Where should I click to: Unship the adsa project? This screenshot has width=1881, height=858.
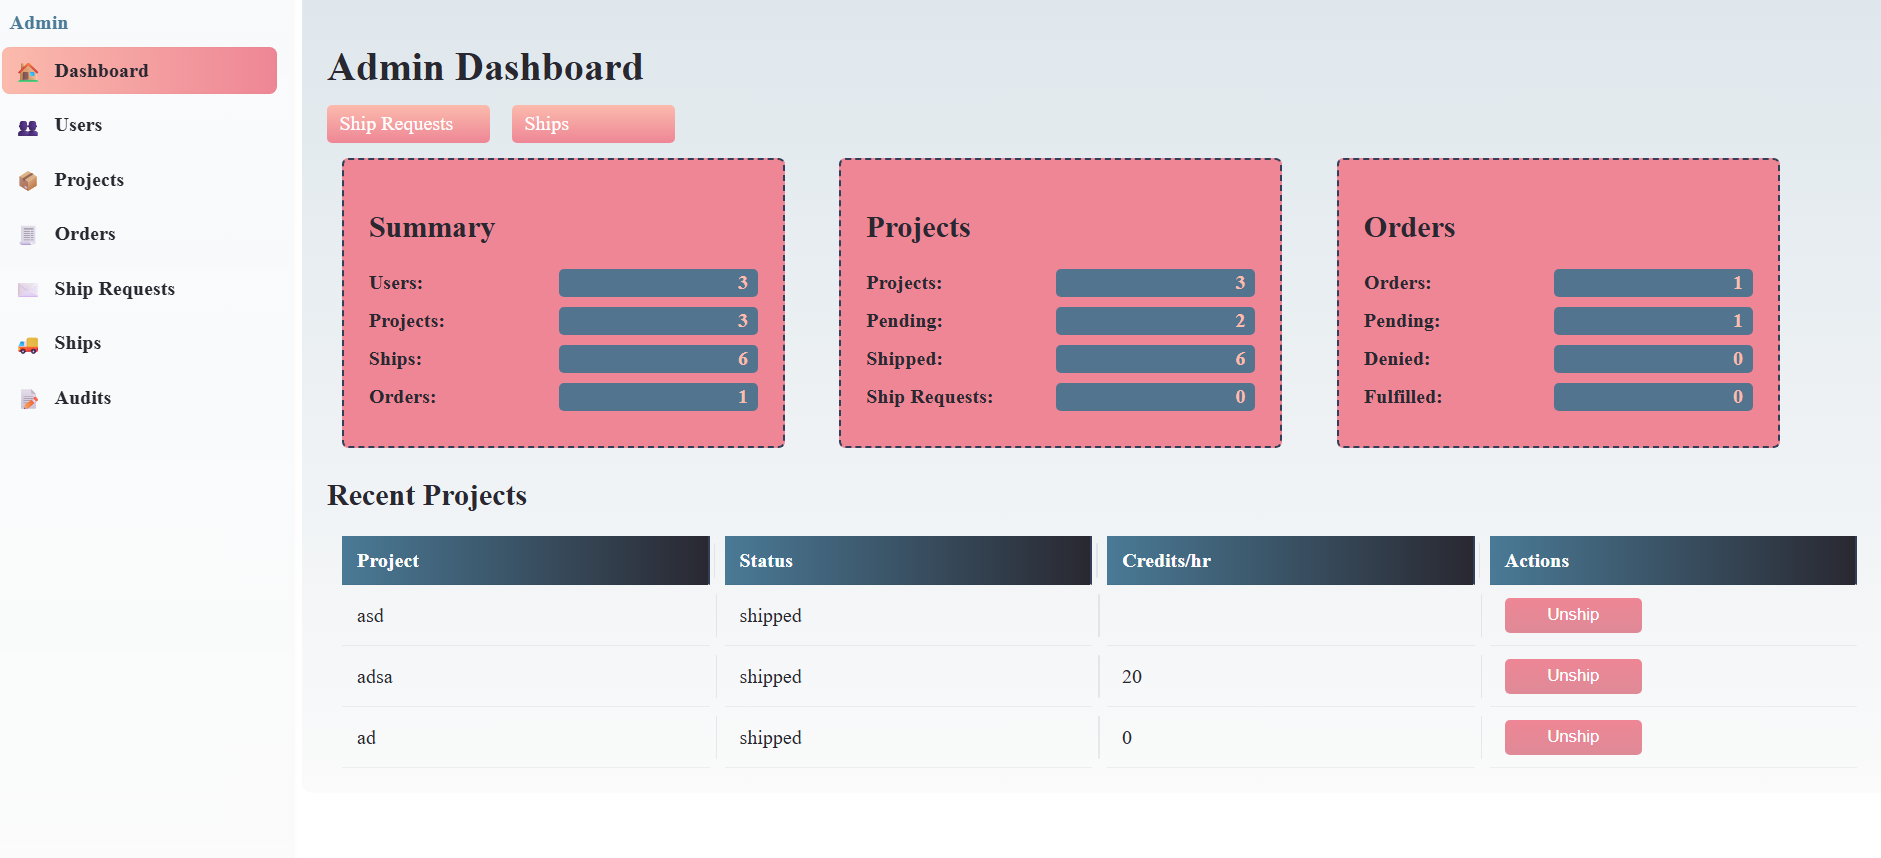pos(1572,676)
